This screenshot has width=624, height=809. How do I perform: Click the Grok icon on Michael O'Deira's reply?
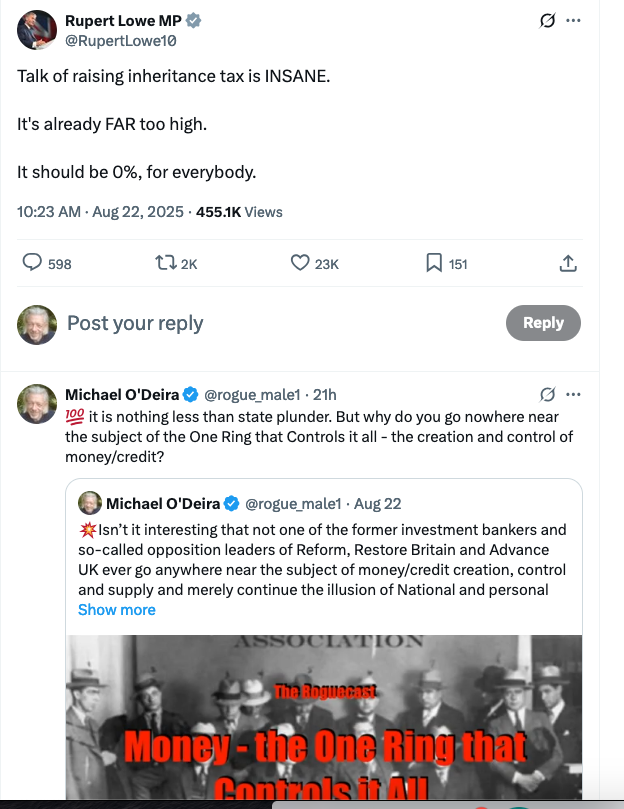[547, 394]
